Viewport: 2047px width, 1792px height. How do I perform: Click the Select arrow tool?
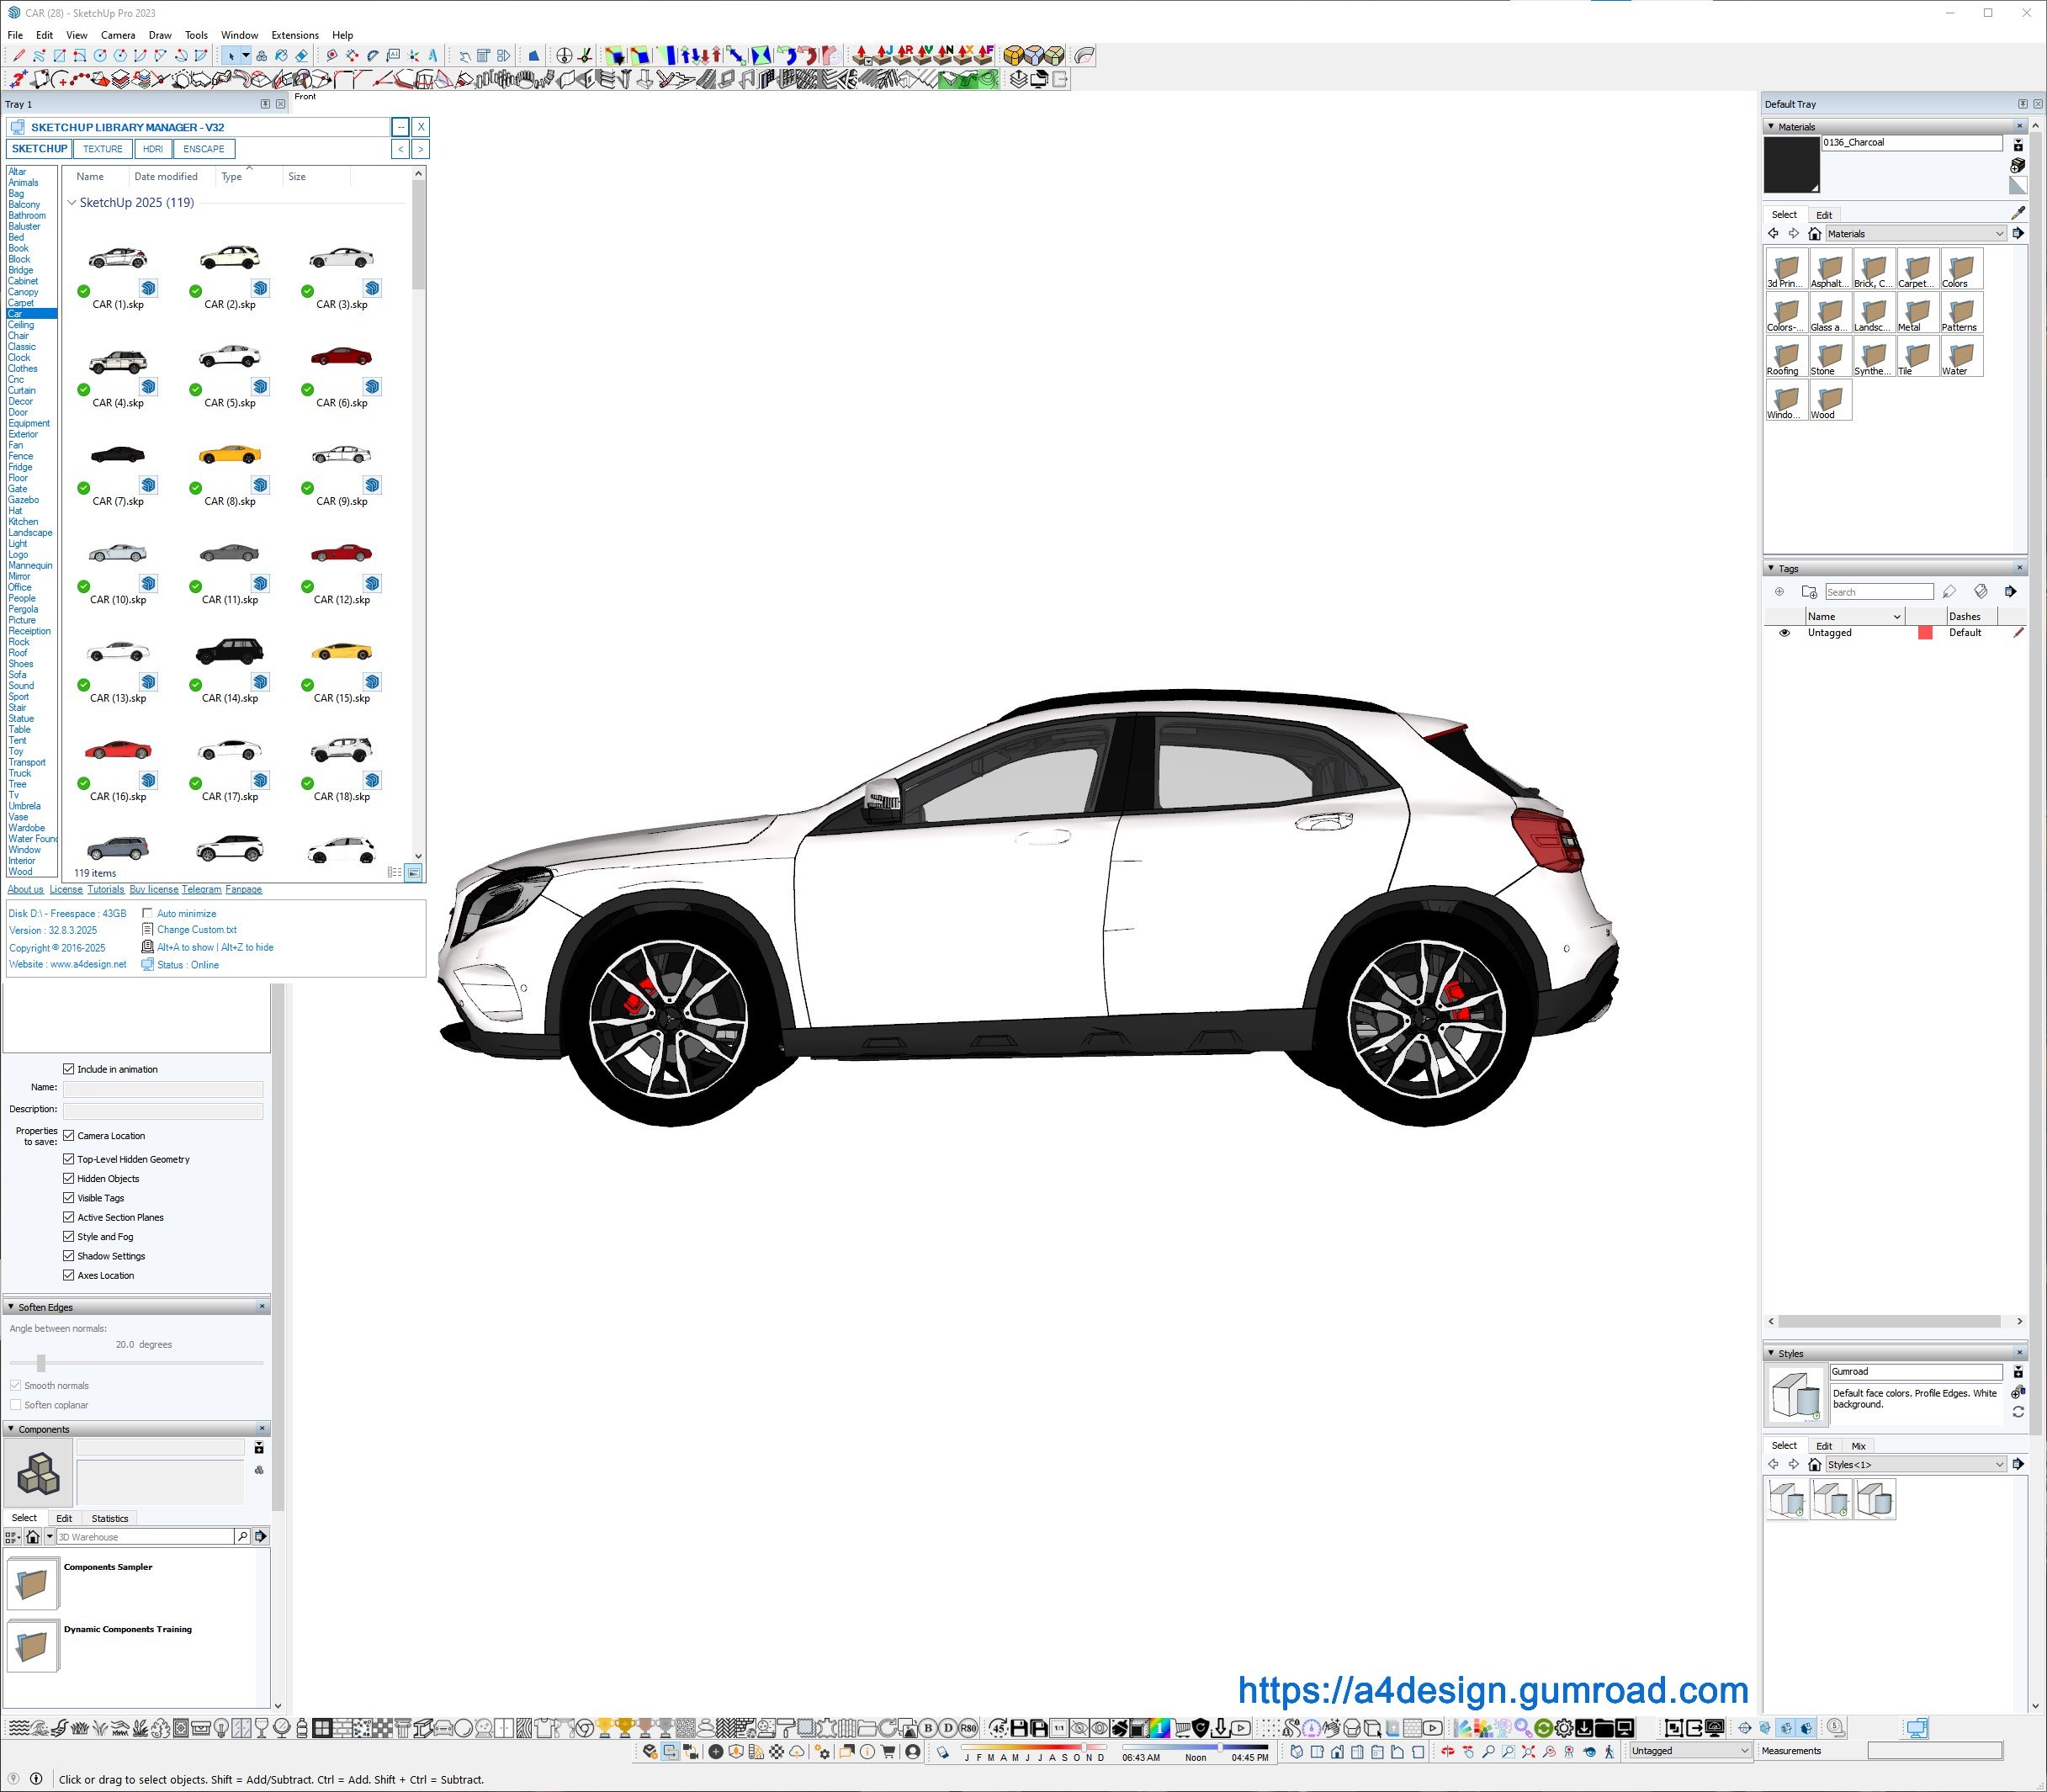coord(231,56)
